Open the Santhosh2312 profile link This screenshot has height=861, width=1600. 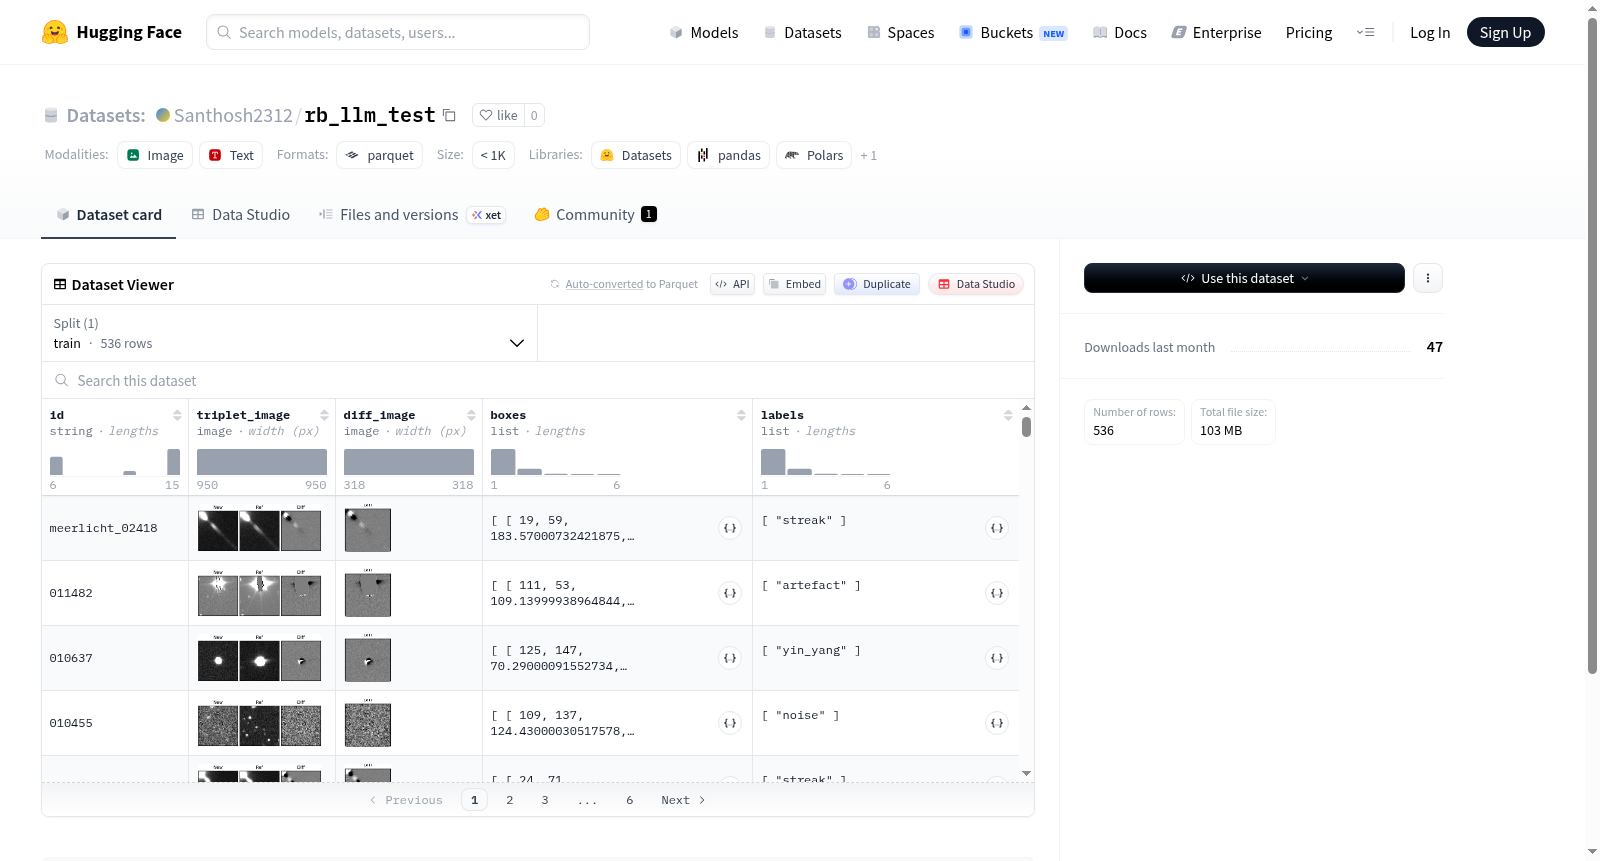tap(233, 115)
